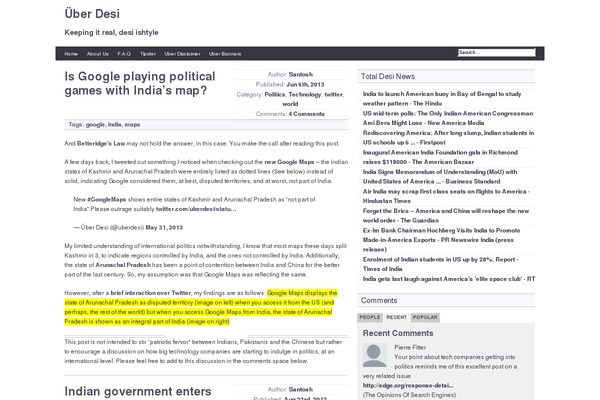Open the twitter.com/uberdesi/statu... link

[196, 209]
